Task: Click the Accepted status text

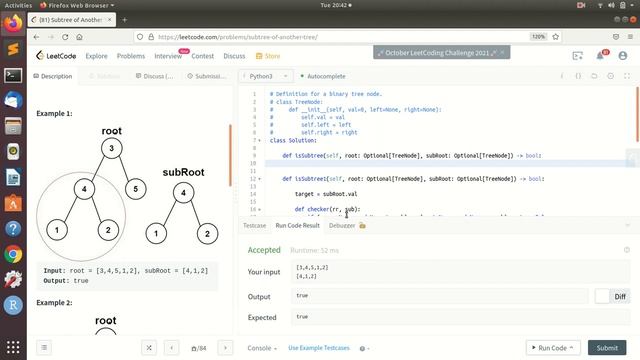Action: click(264, 250)
